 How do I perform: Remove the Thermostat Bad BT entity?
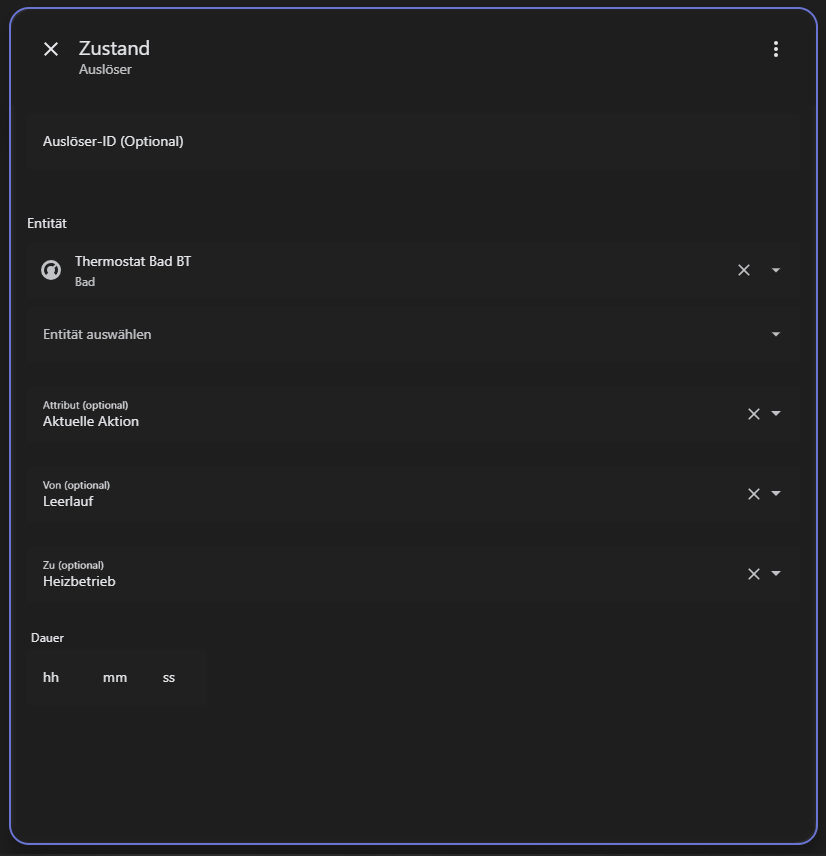click(743, 270)
